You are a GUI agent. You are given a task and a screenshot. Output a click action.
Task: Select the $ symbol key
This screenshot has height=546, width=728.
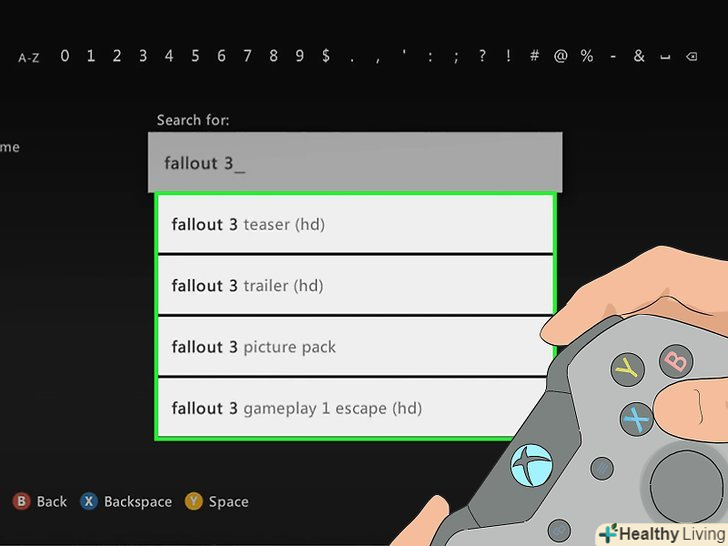coord(326,56)
